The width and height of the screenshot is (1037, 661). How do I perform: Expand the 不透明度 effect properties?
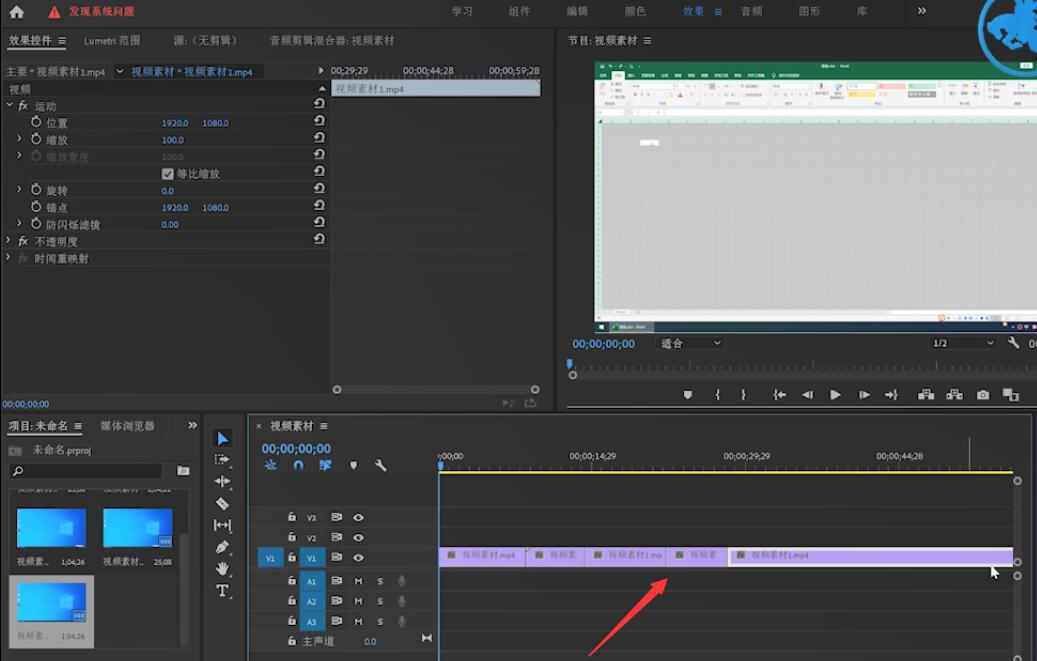(8, 241)
